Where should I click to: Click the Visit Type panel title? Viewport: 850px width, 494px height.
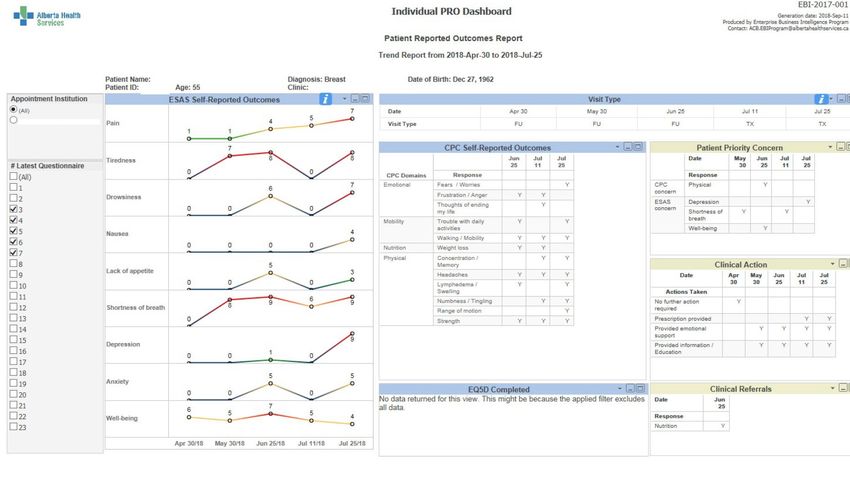coord(604,99)
